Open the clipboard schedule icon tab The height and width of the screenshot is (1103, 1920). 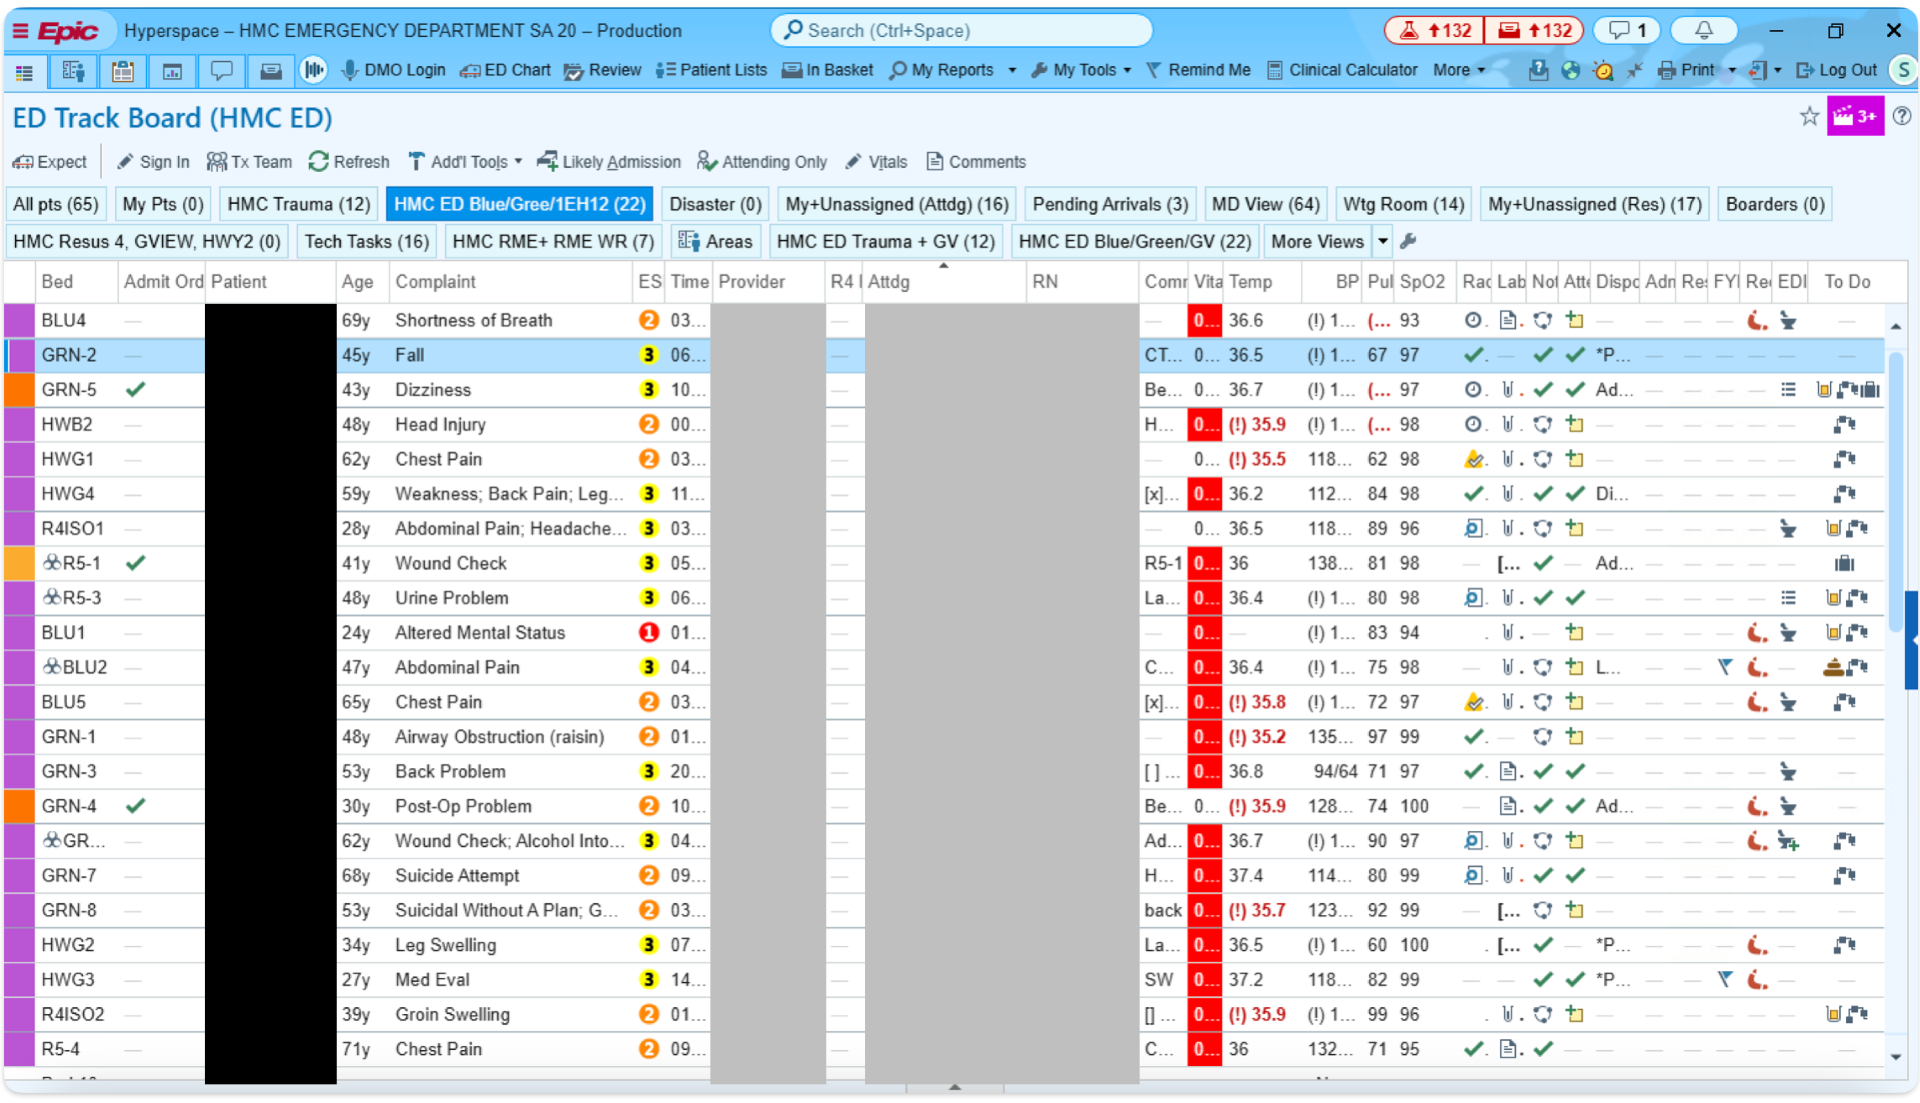click(x=123, y=71)
